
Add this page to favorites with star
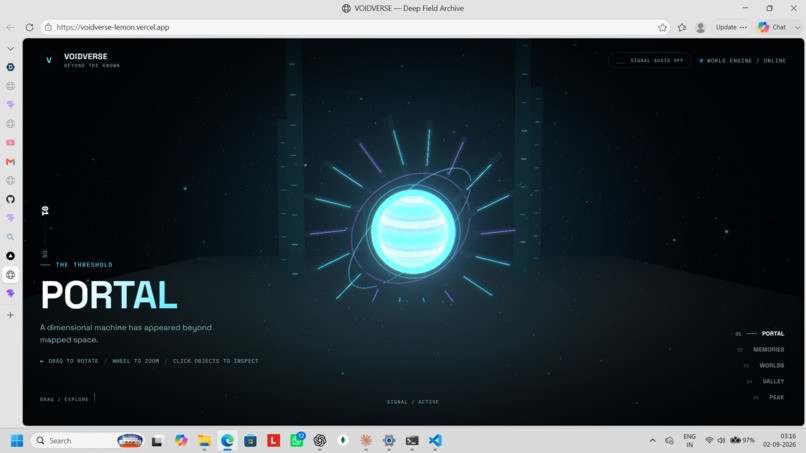662,27
